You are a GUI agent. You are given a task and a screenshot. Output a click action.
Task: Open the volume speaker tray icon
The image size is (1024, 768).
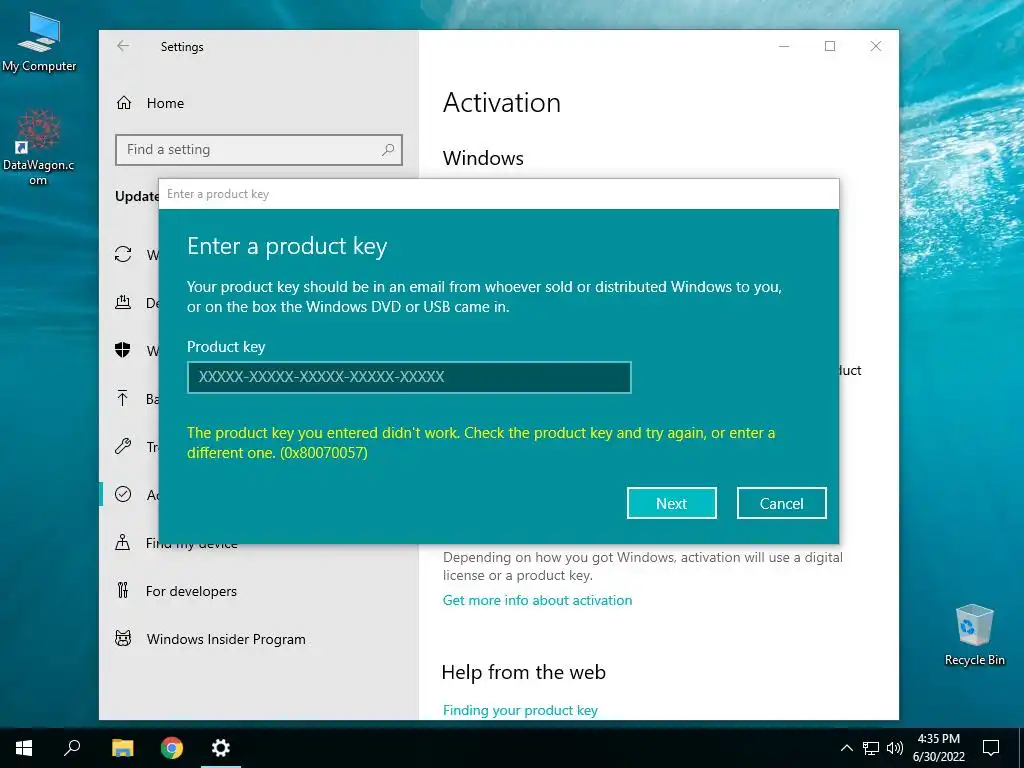click(895, 748)
